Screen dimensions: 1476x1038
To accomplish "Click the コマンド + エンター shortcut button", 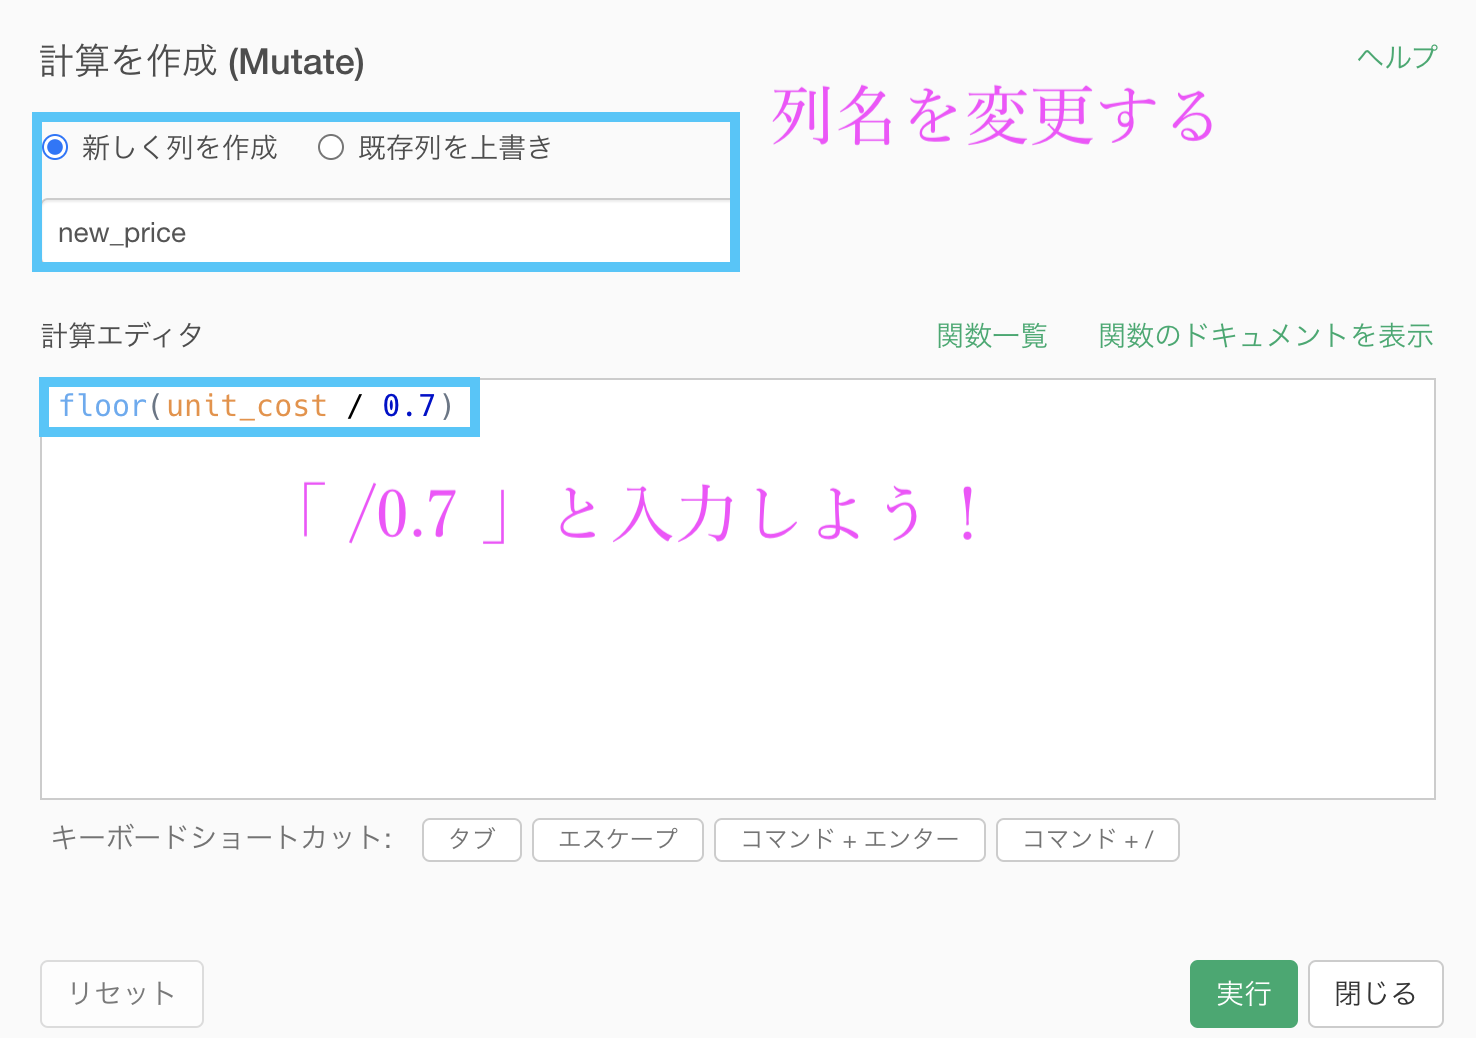I will point(850,839).
